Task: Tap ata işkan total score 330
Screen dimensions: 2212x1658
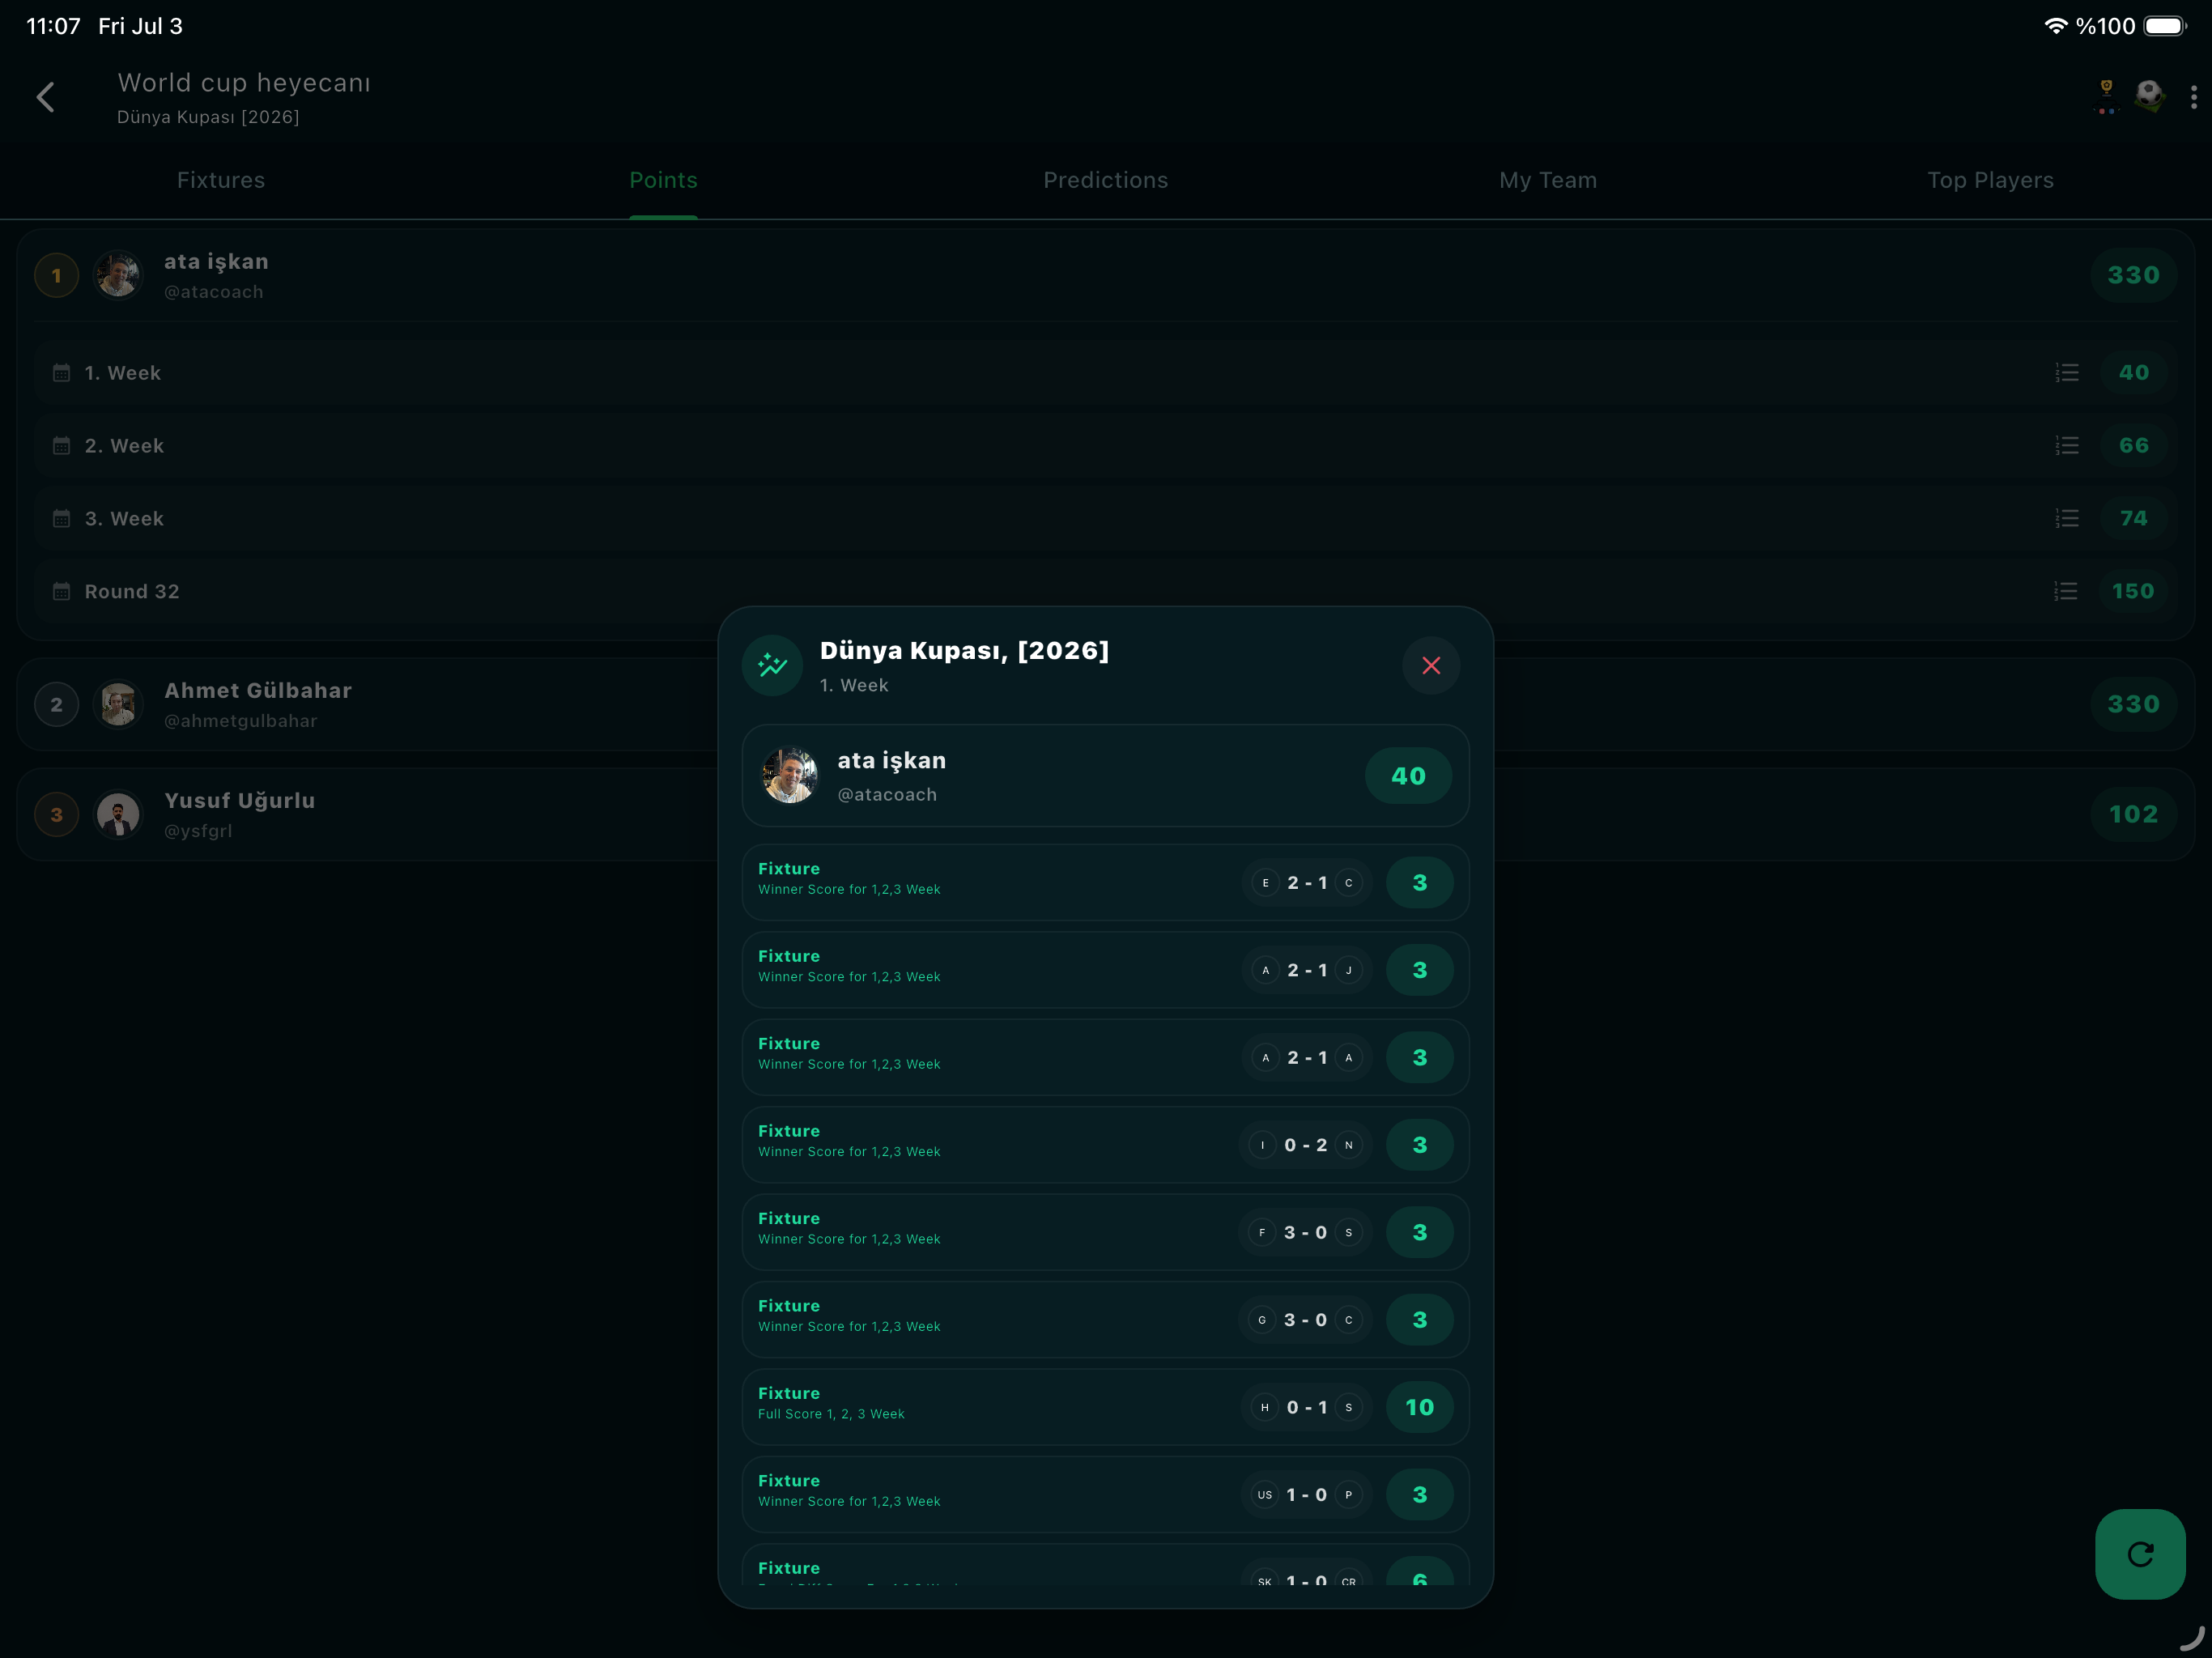Action: coord(2133,275)
